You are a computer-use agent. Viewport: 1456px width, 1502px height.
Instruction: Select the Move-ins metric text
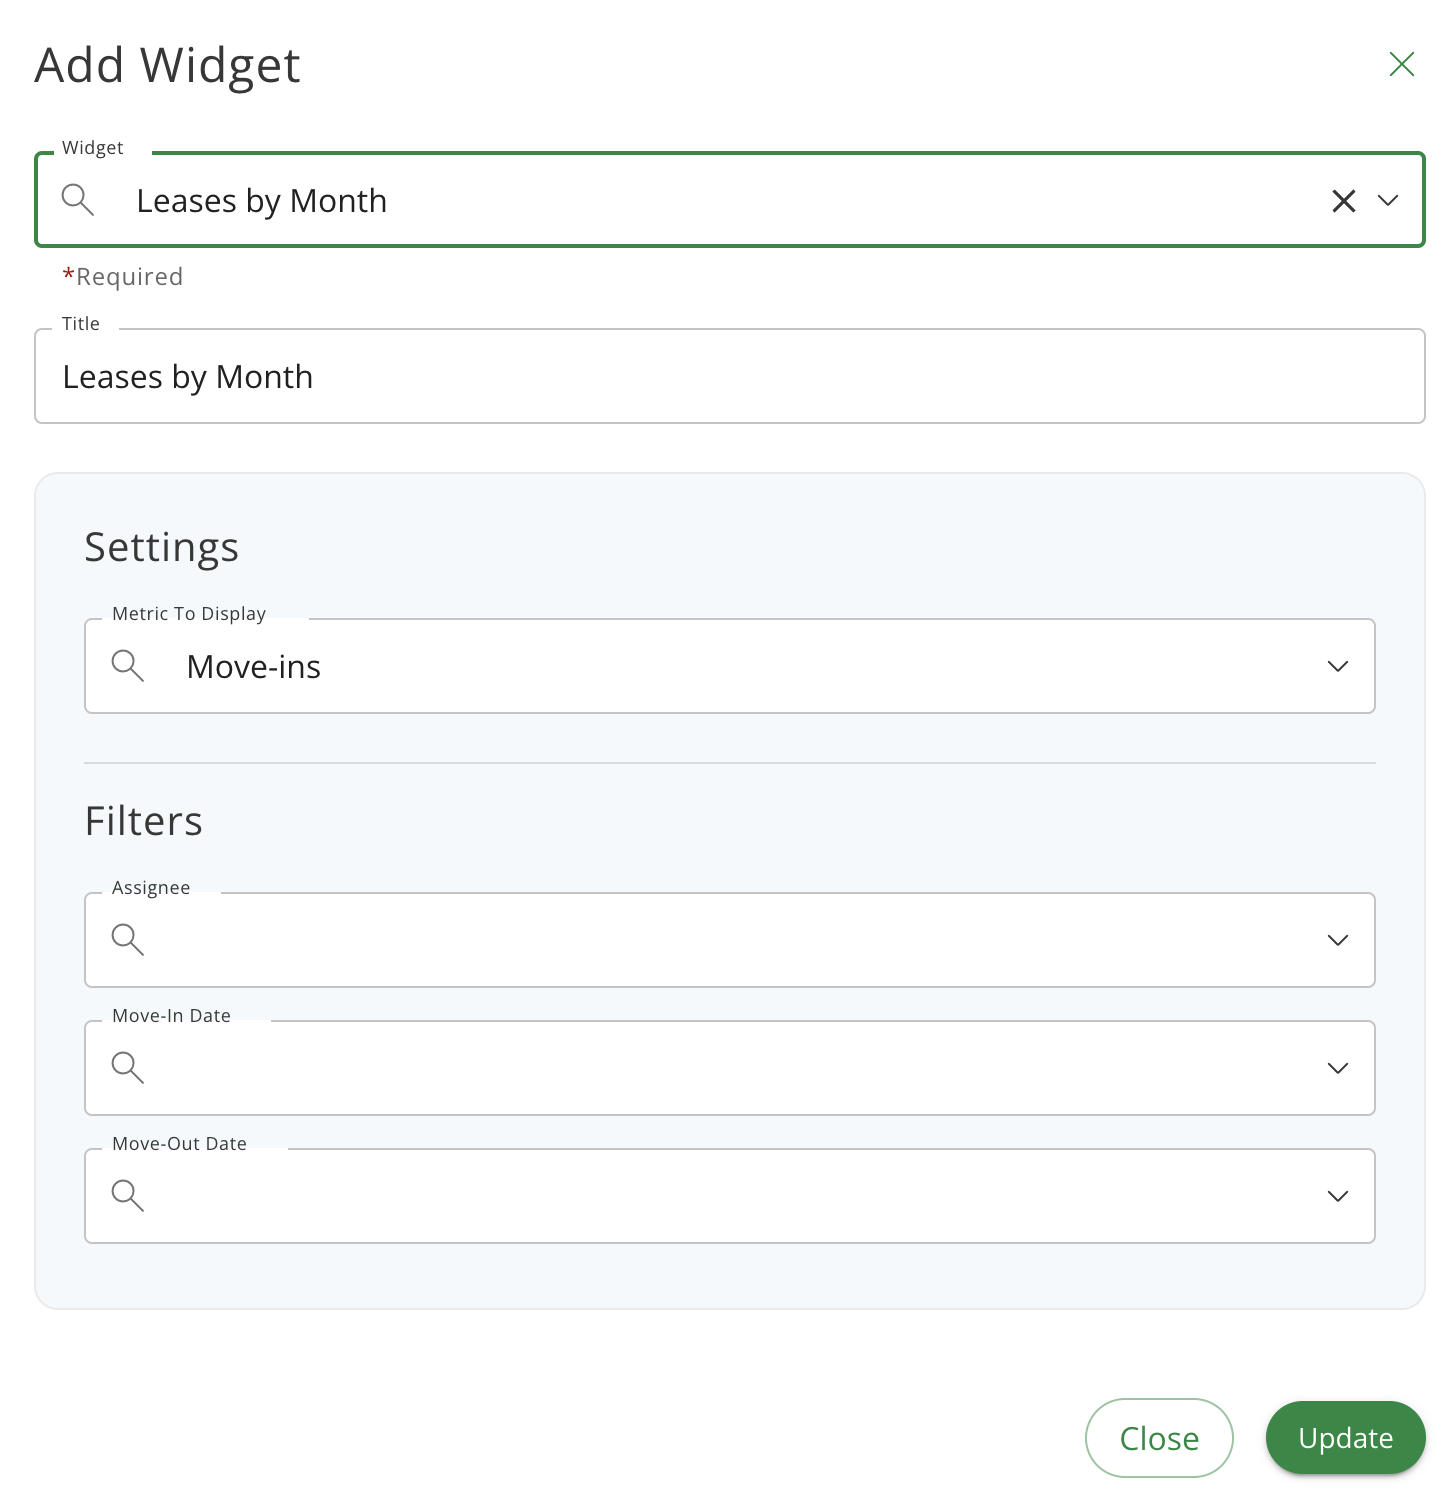pos(253,666)
